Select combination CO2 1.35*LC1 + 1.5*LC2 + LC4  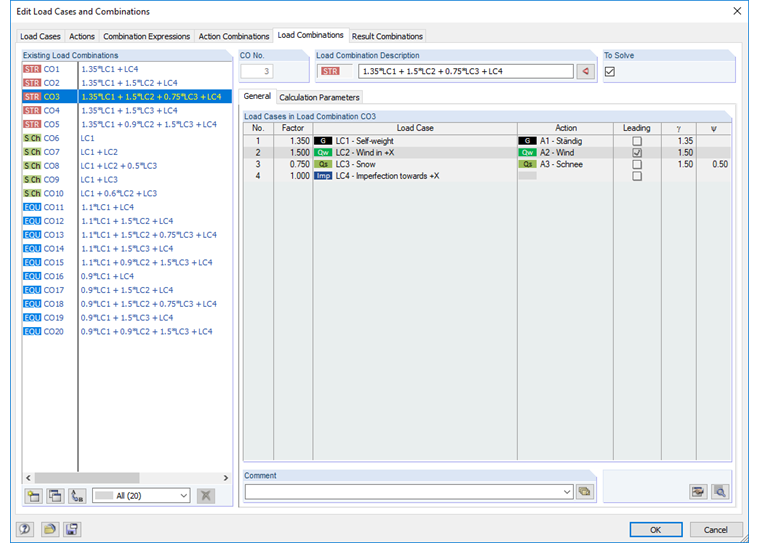click(x=127, y=83)
